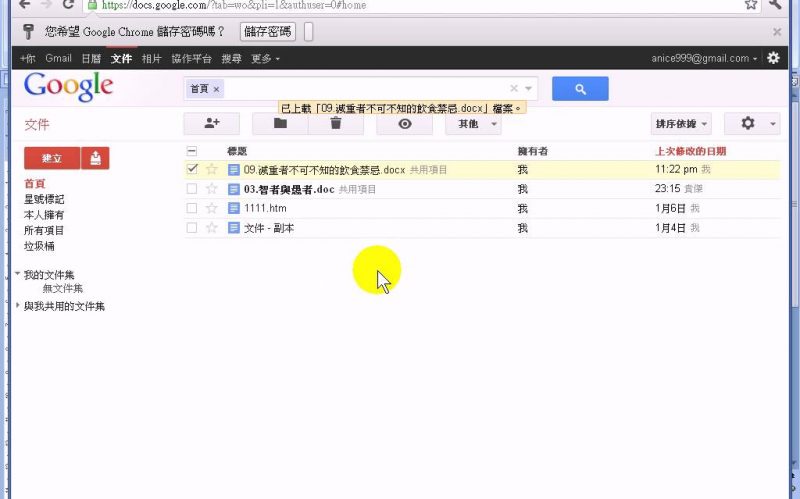Click the share (add person) toolbar icon
The height and width of the screenshot is (499, 800).
[212, 123]
